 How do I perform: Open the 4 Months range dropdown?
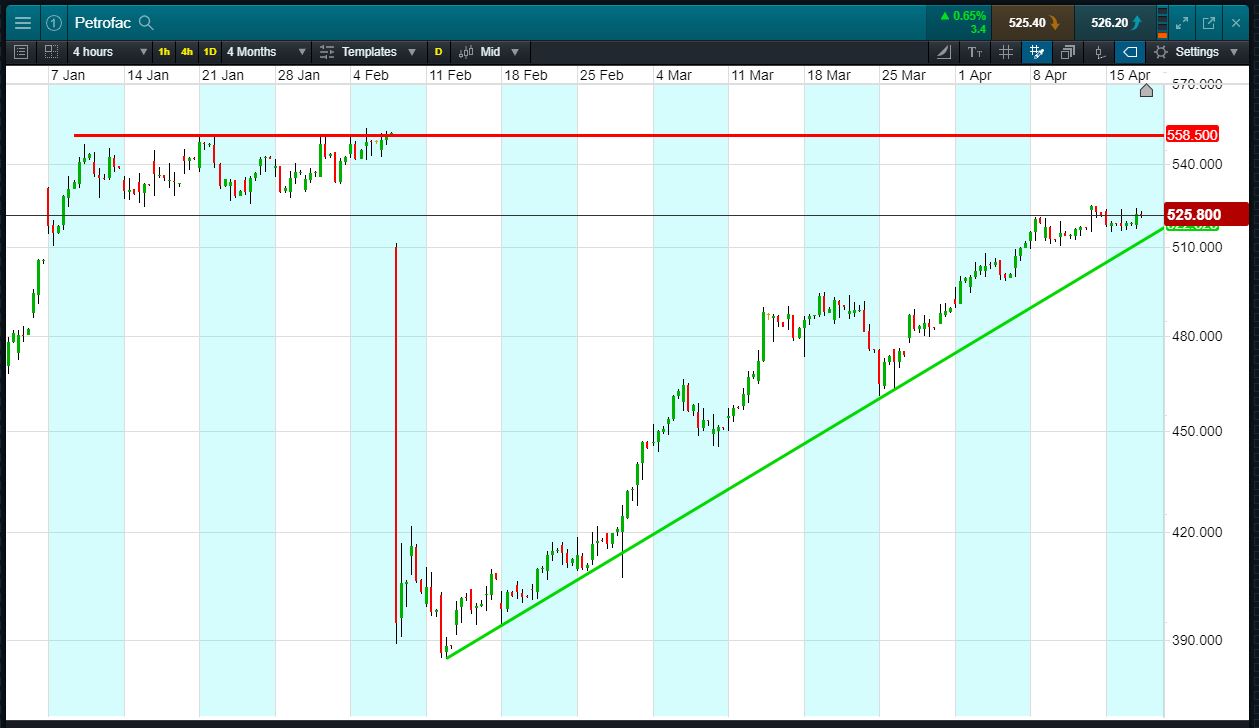[x=266, y=52]
